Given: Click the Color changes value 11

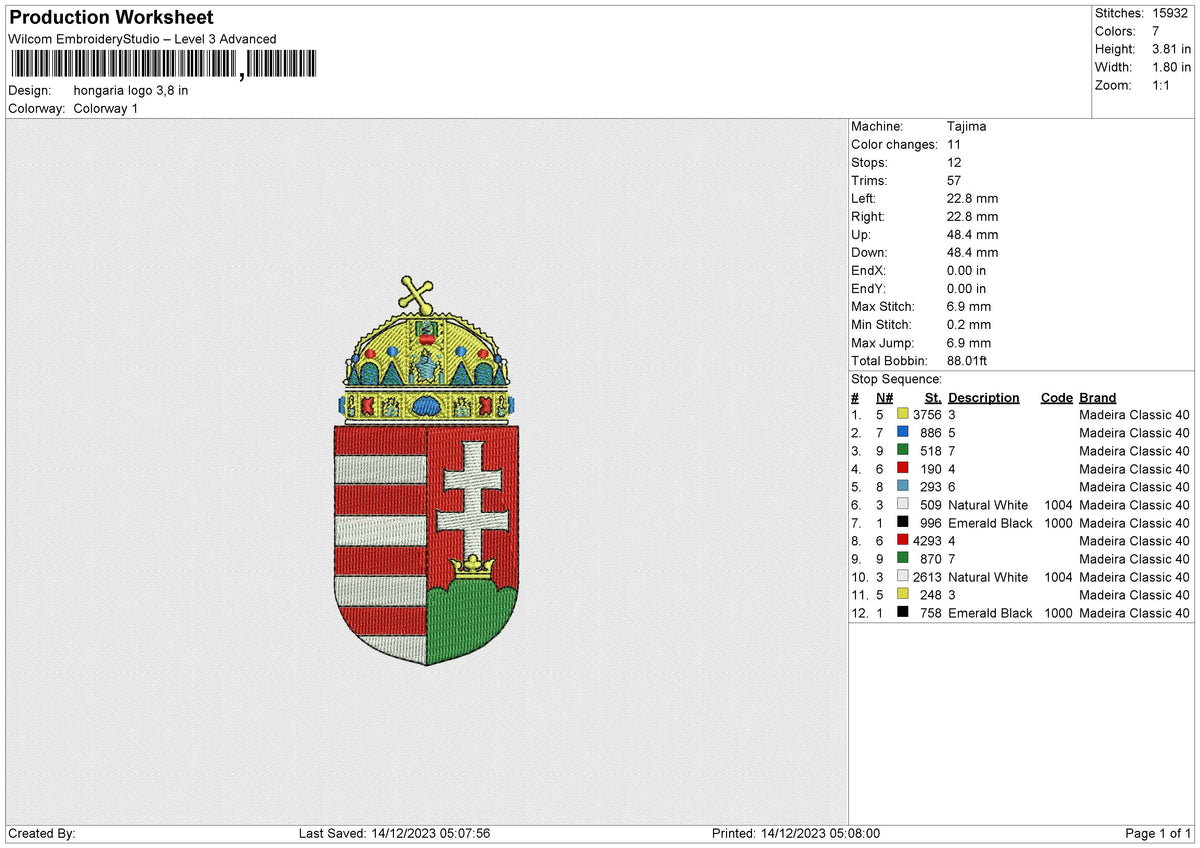Looking at the screenshot, I should [953, 144].
